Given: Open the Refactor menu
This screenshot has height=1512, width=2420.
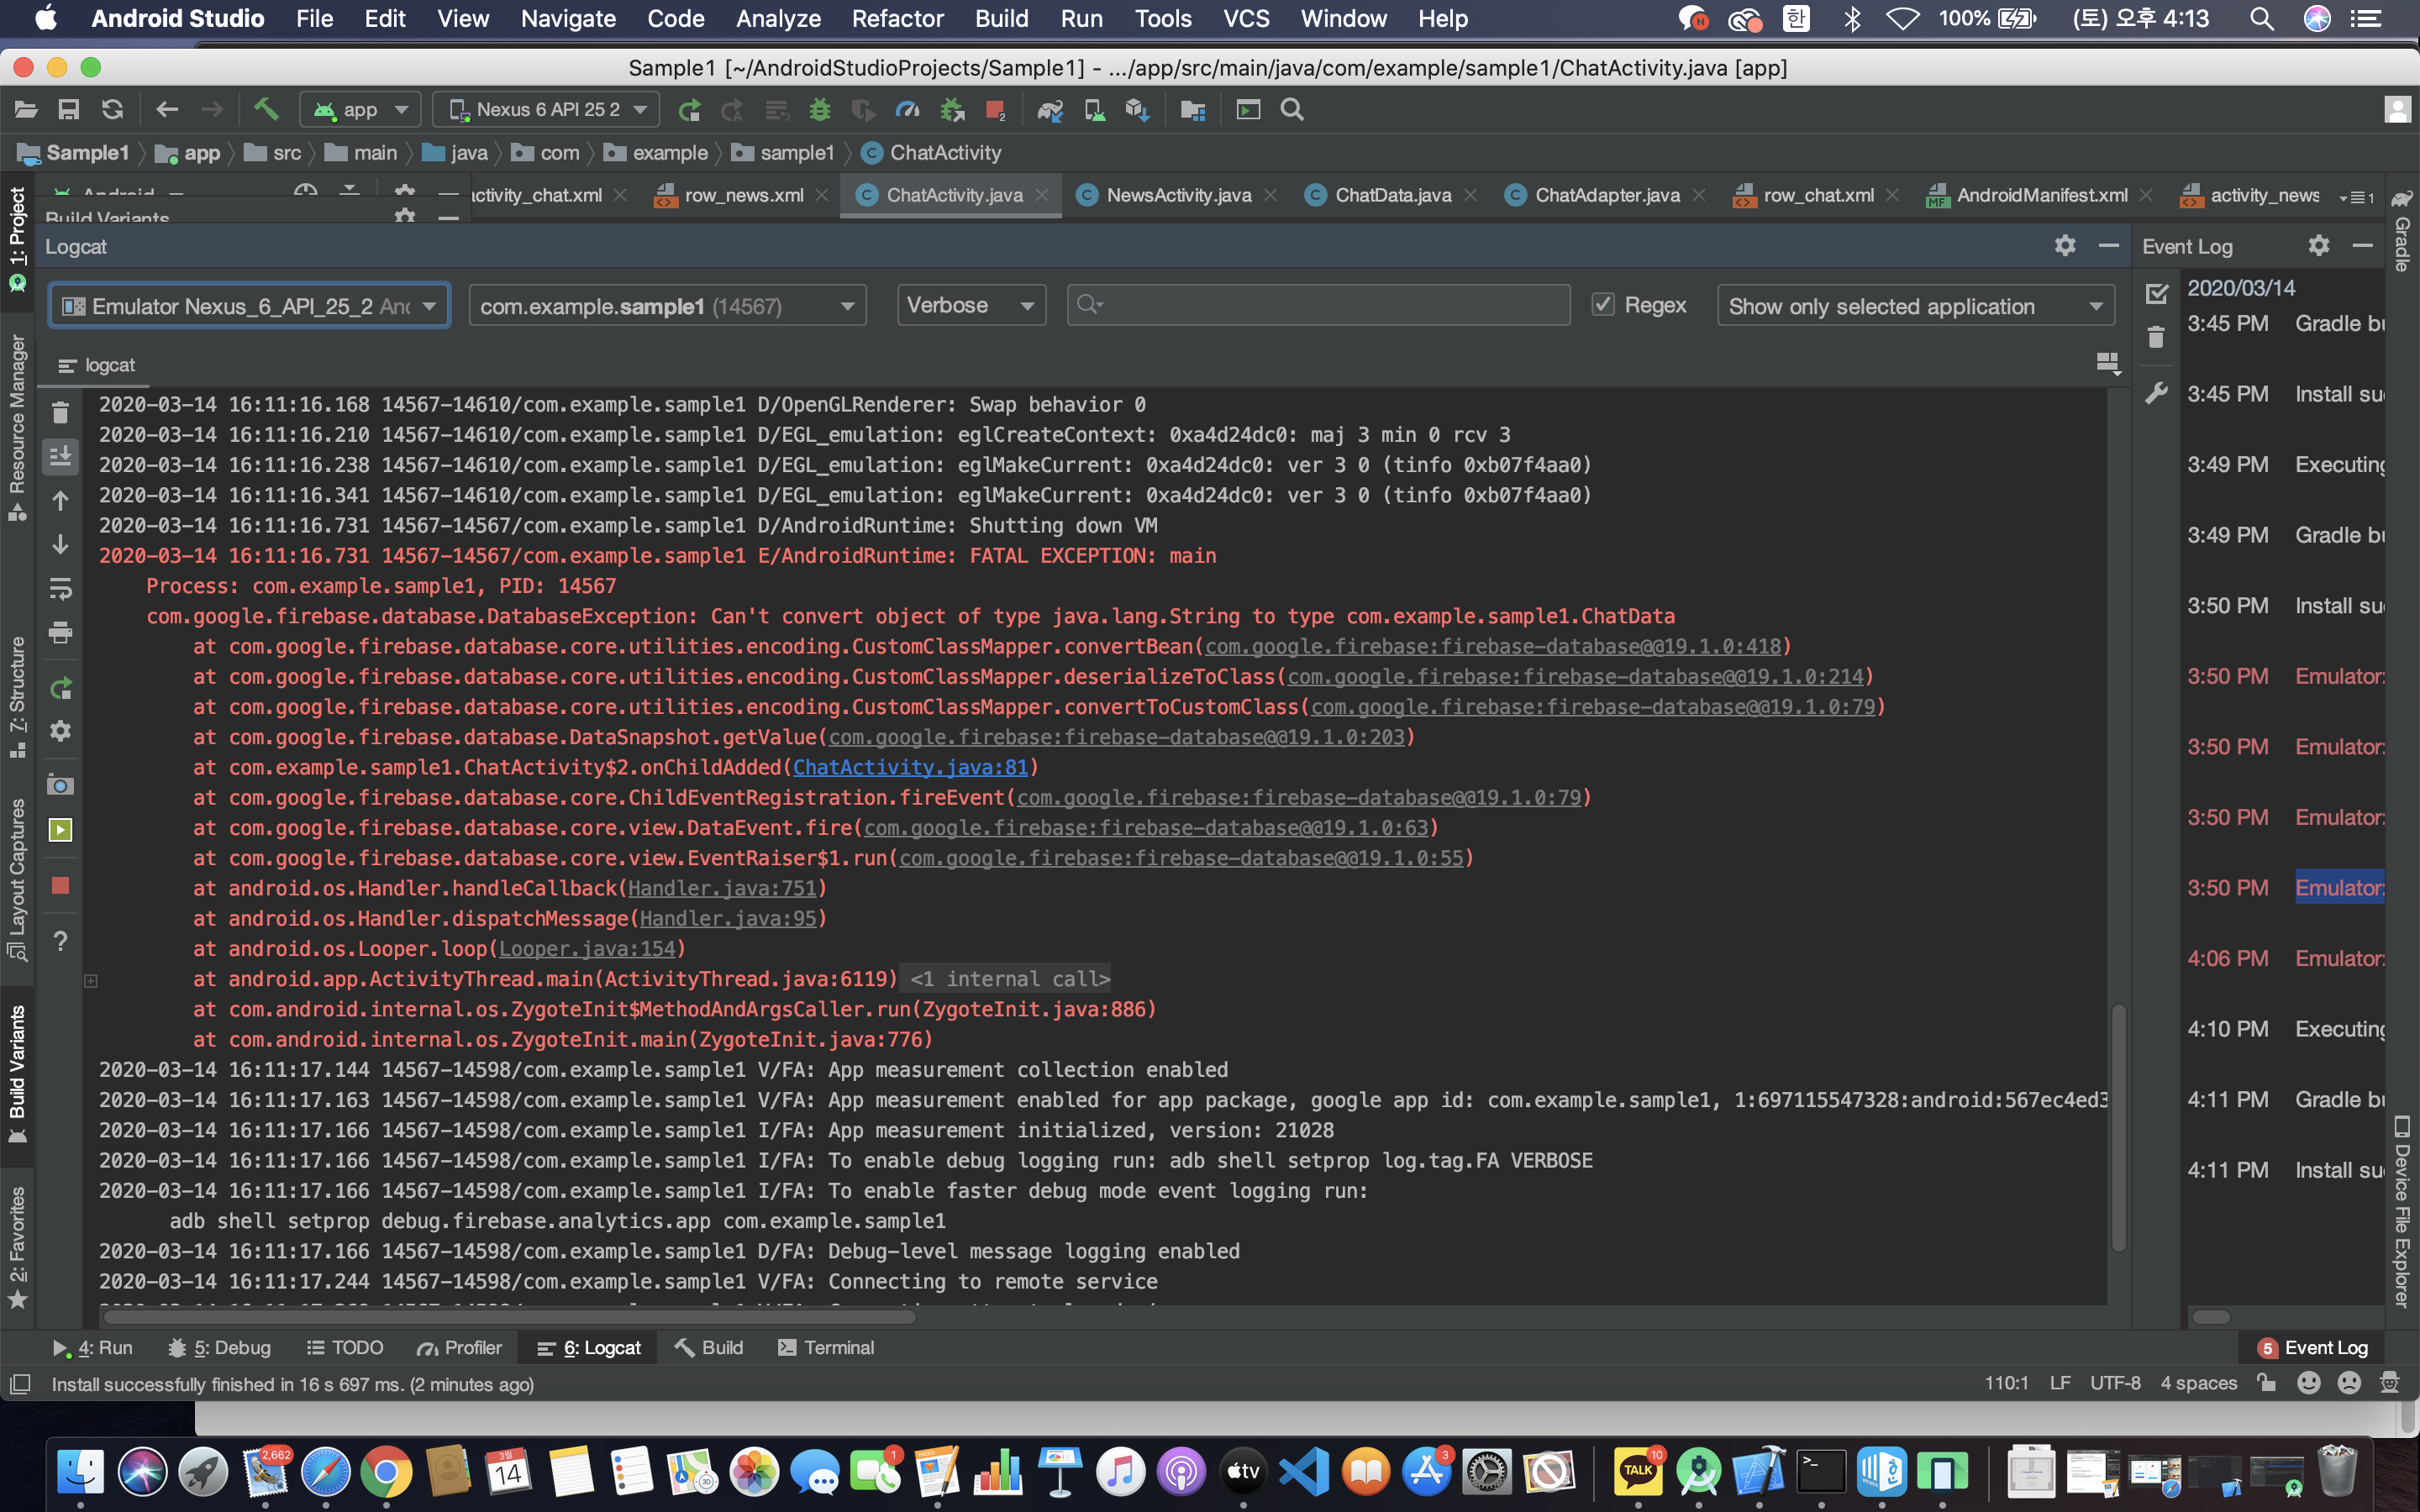Looking at the screenshot, I should 897,18.
